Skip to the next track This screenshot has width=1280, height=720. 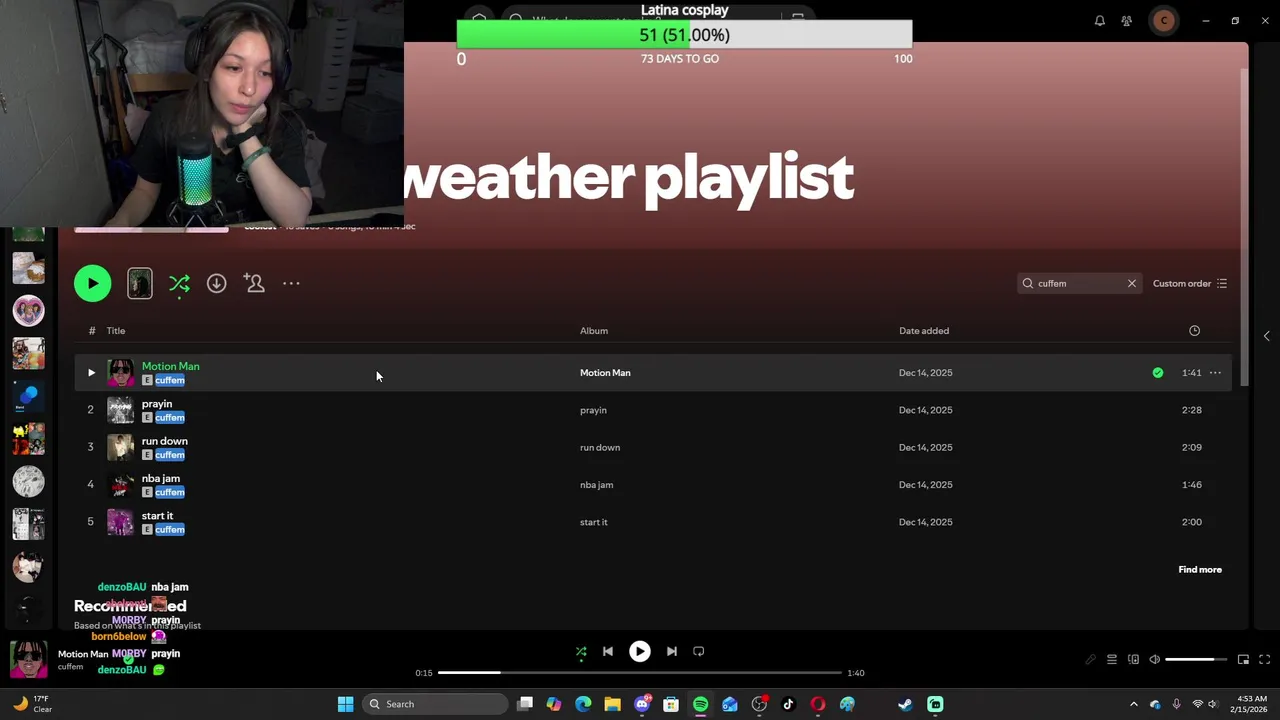point(672,651)
